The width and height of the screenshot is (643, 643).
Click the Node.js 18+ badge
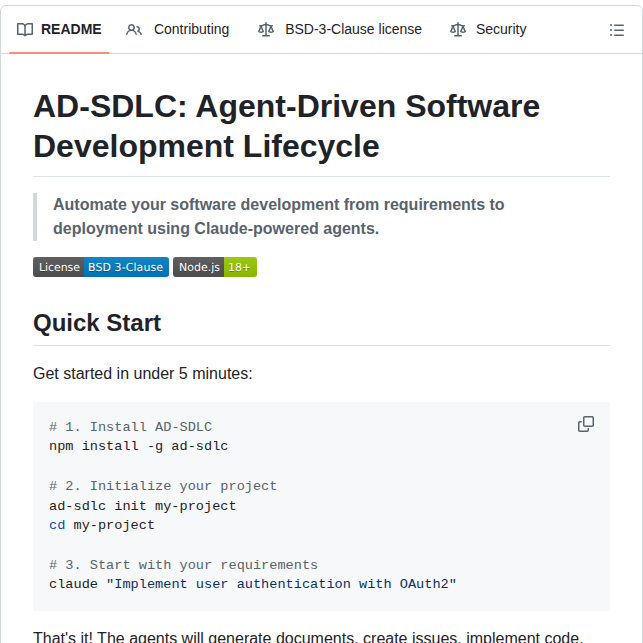pyautogui.click(x=215, y=267)
